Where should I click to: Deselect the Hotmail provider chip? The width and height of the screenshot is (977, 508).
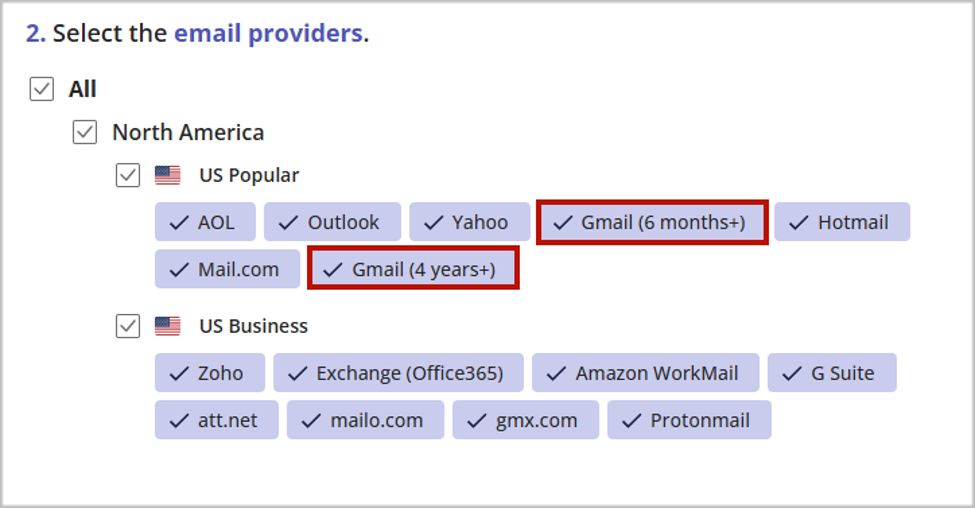pos(841,222)
